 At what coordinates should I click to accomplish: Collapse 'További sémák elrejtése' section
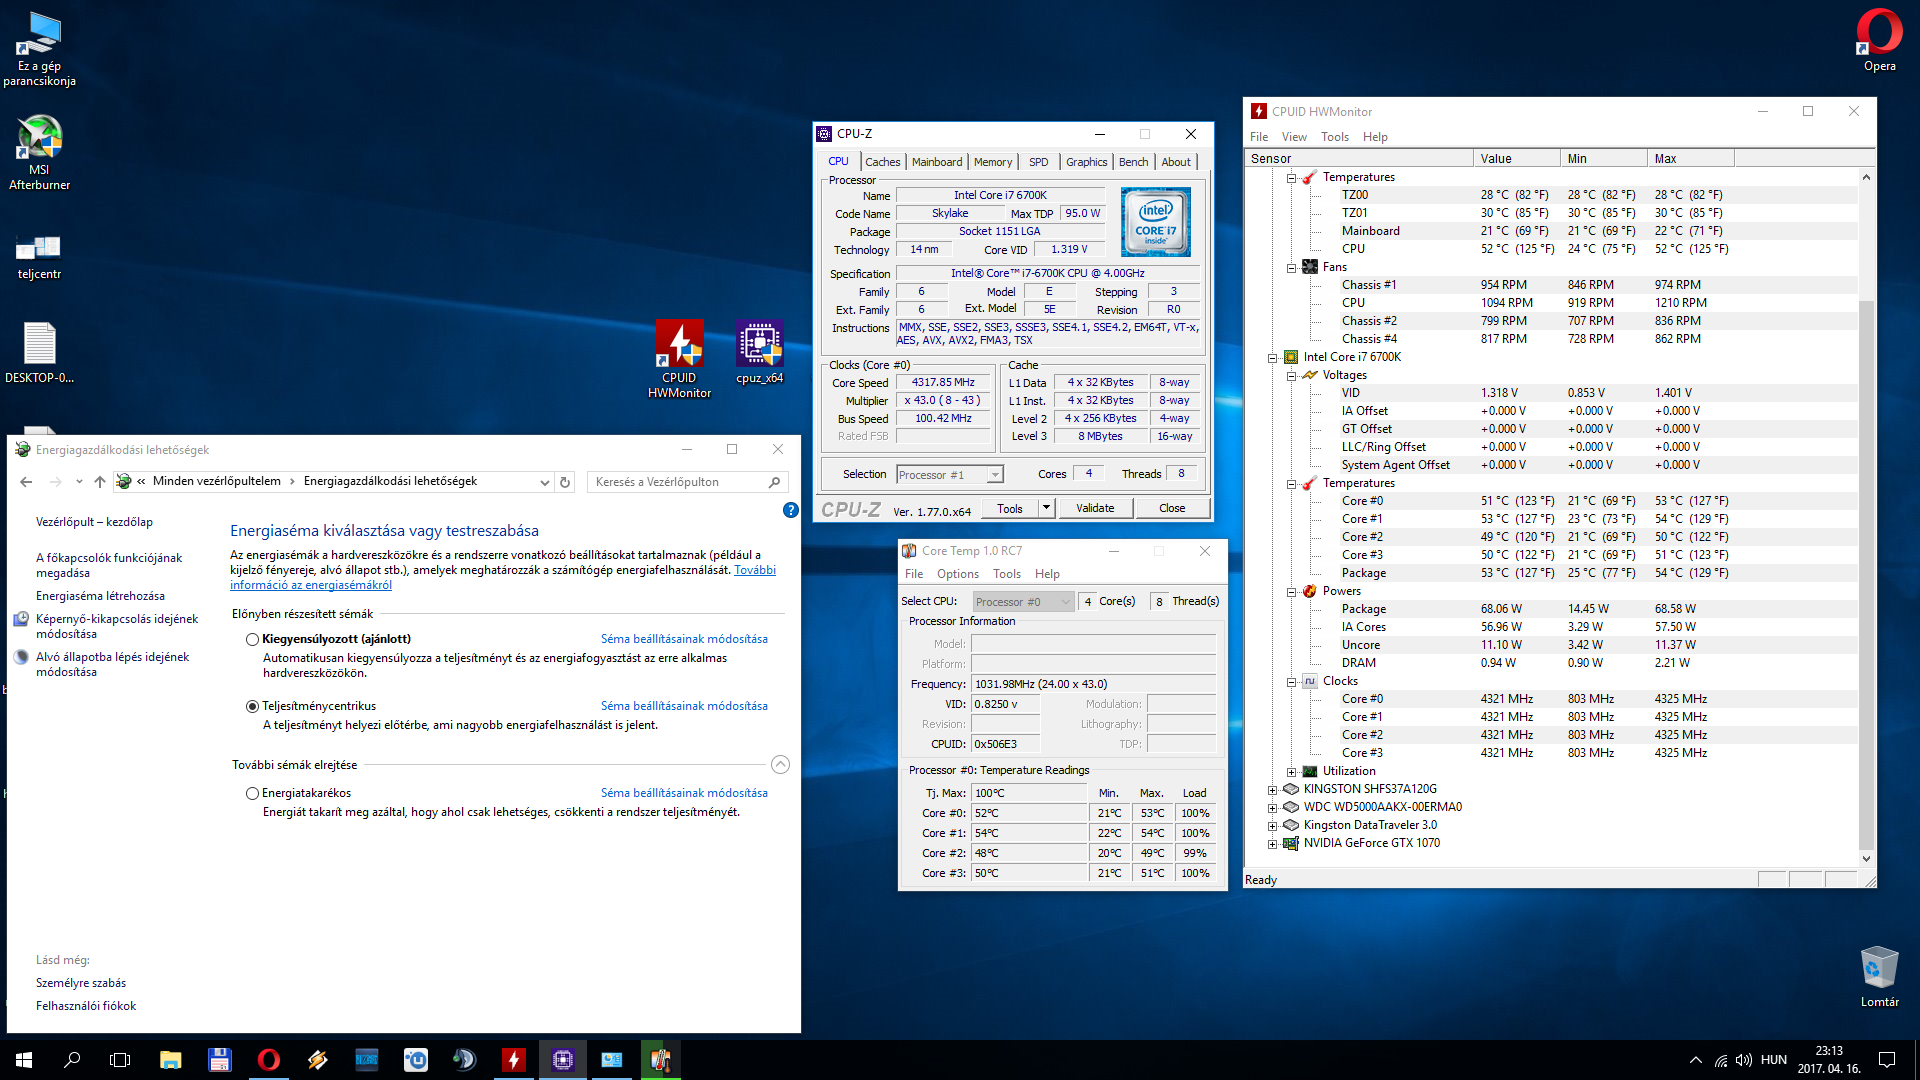click(780, 765)
